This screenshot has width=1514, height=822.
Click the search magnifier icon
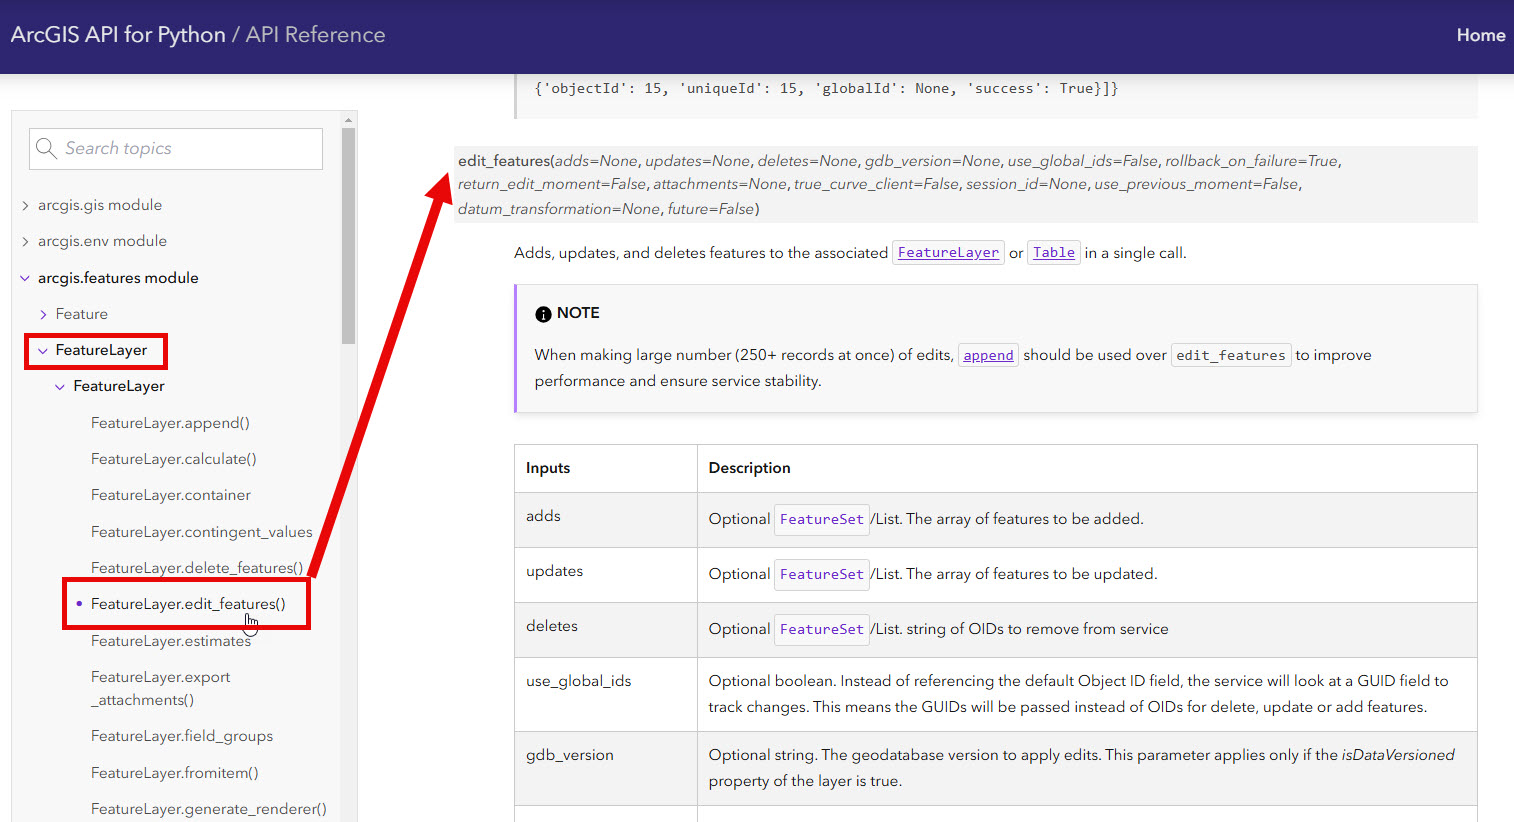[46, 148]
